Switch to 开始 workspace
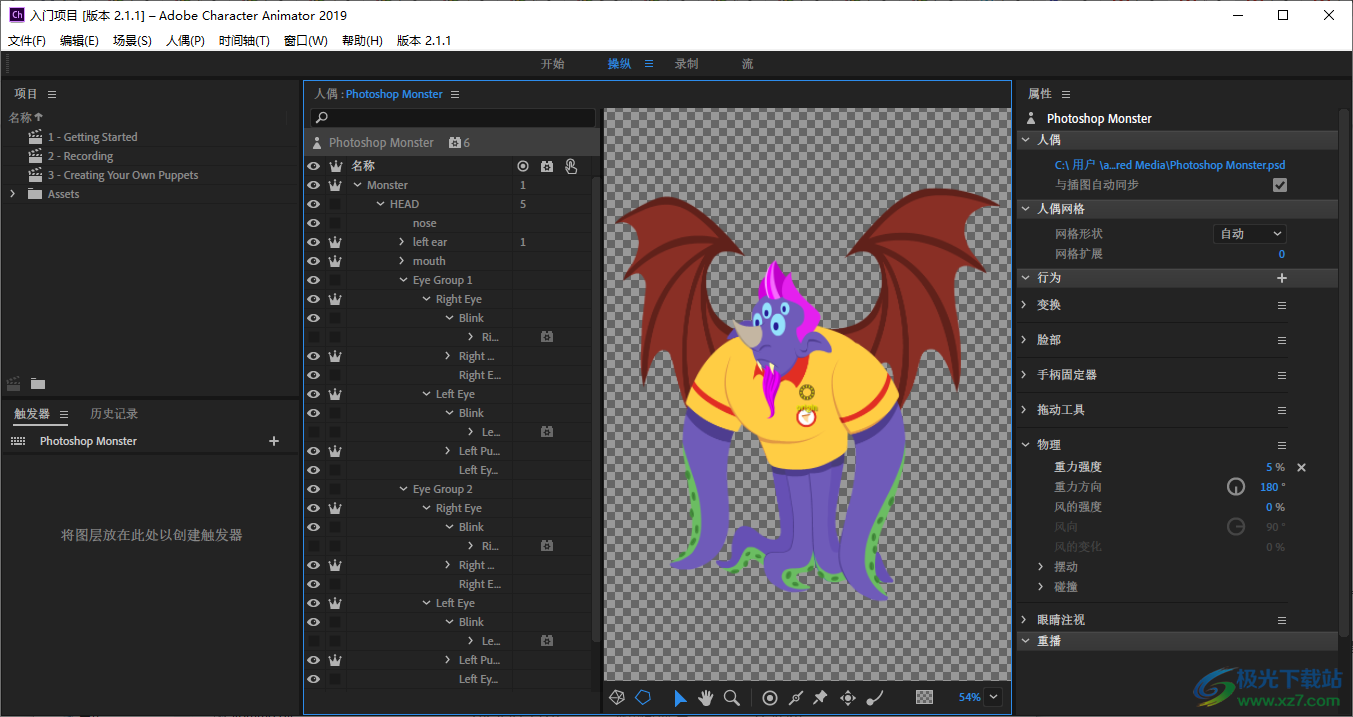This screenshot has width=1353, height=717. 553,64
